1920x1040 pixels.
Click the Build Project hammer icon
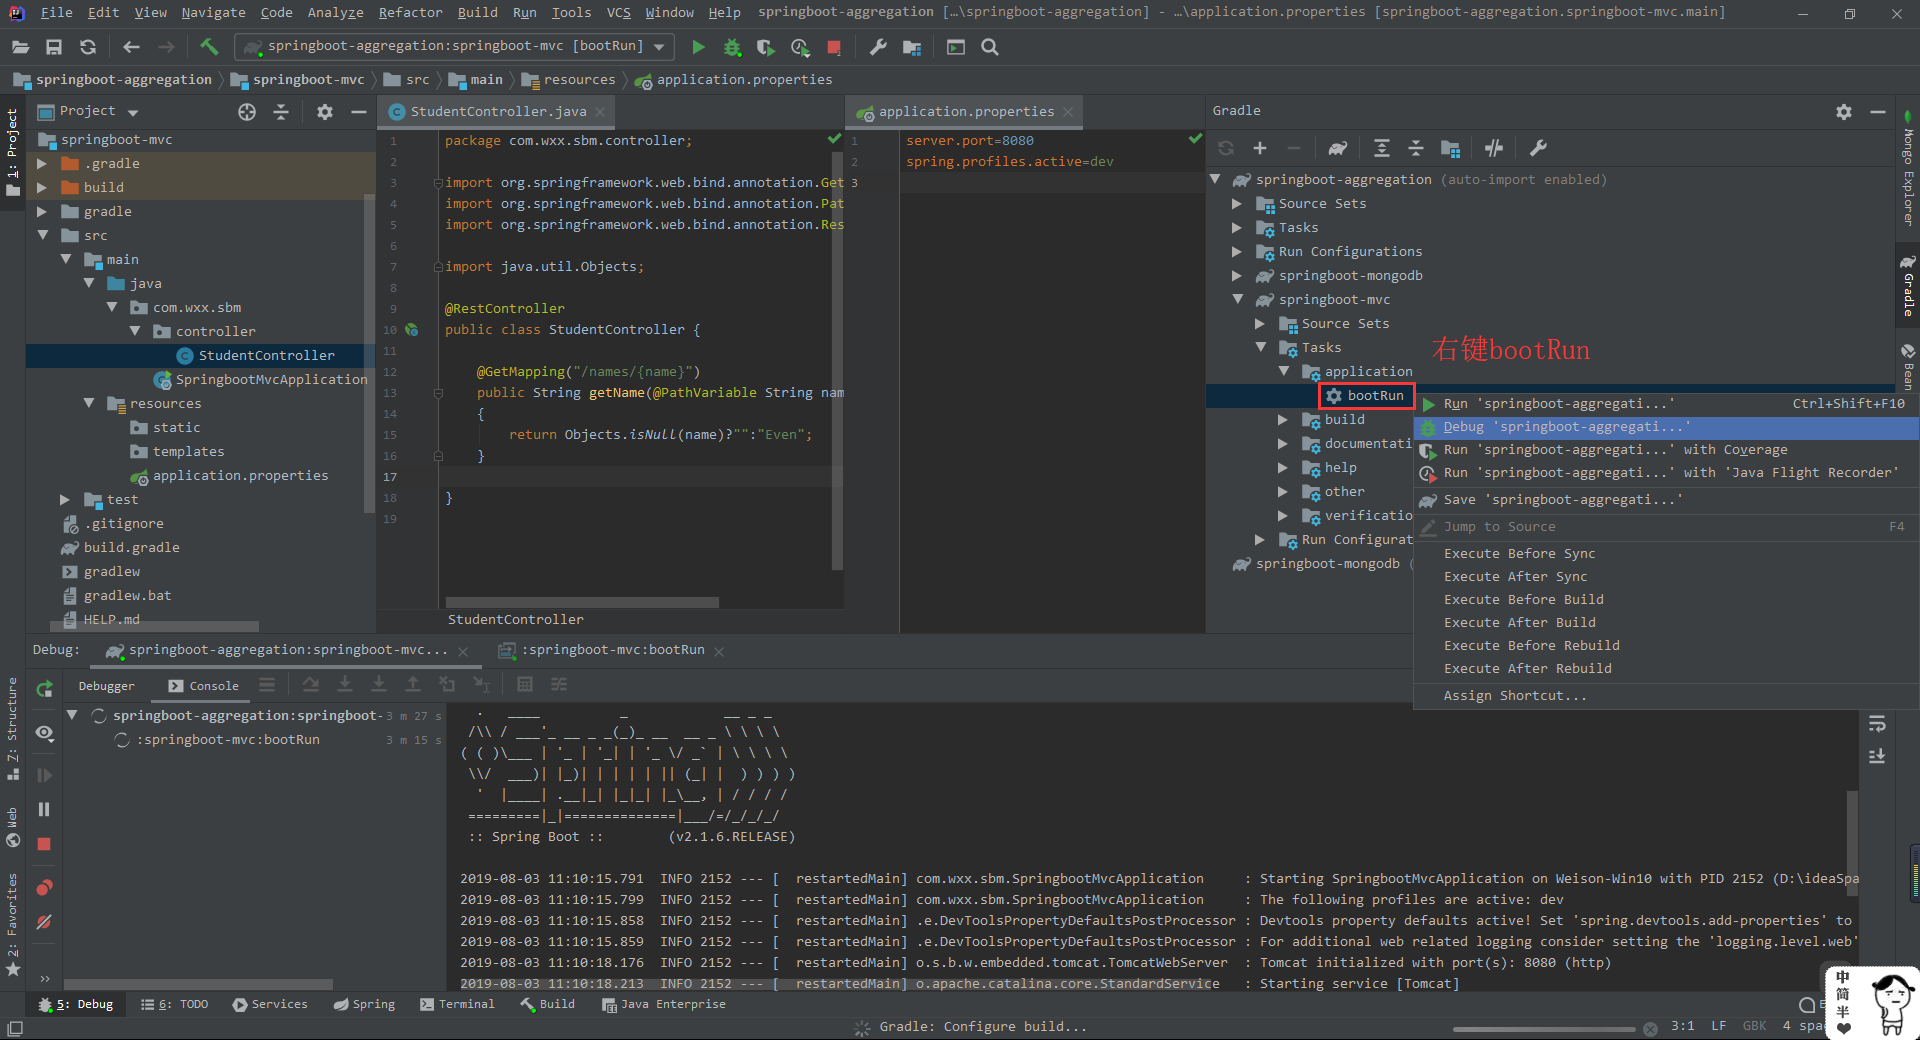[209, 47]
